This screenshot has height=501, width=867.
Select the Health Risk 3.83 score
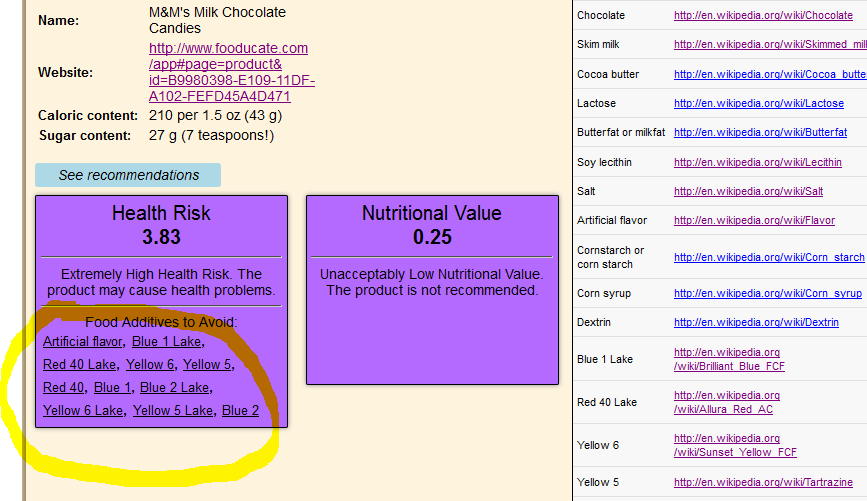pos(161,237)
